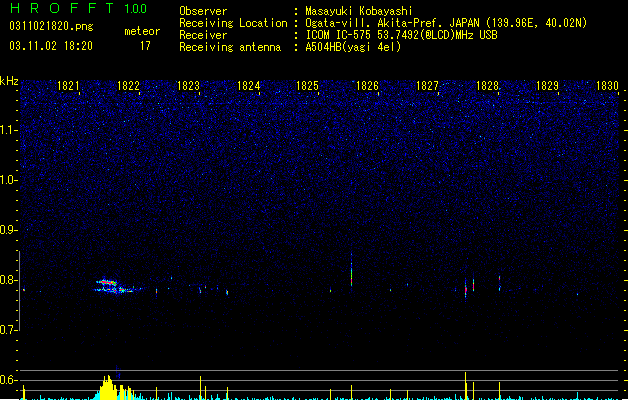
Task: Click the tall vertical echo streak before 1826
Action: (351, 270)
